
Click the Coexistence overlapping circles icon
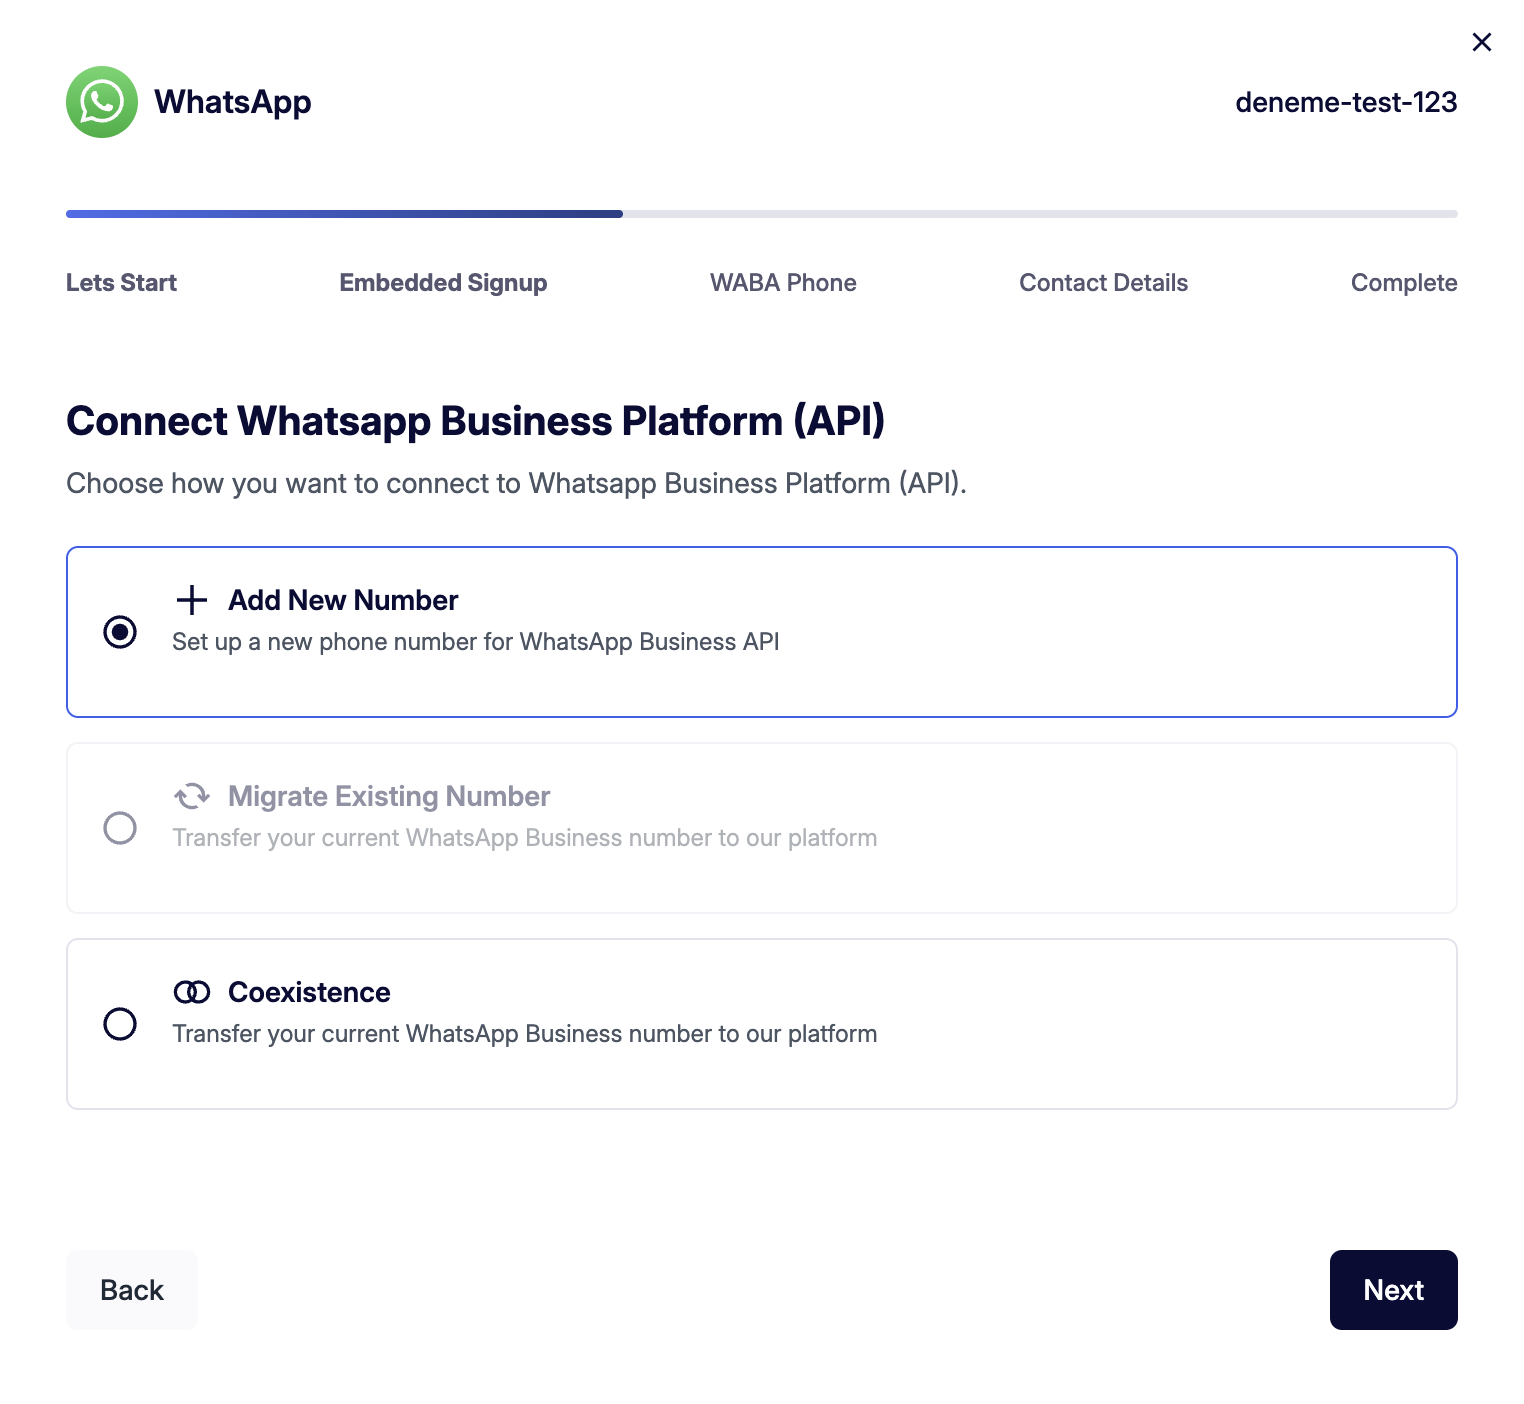tap(191, 992)
